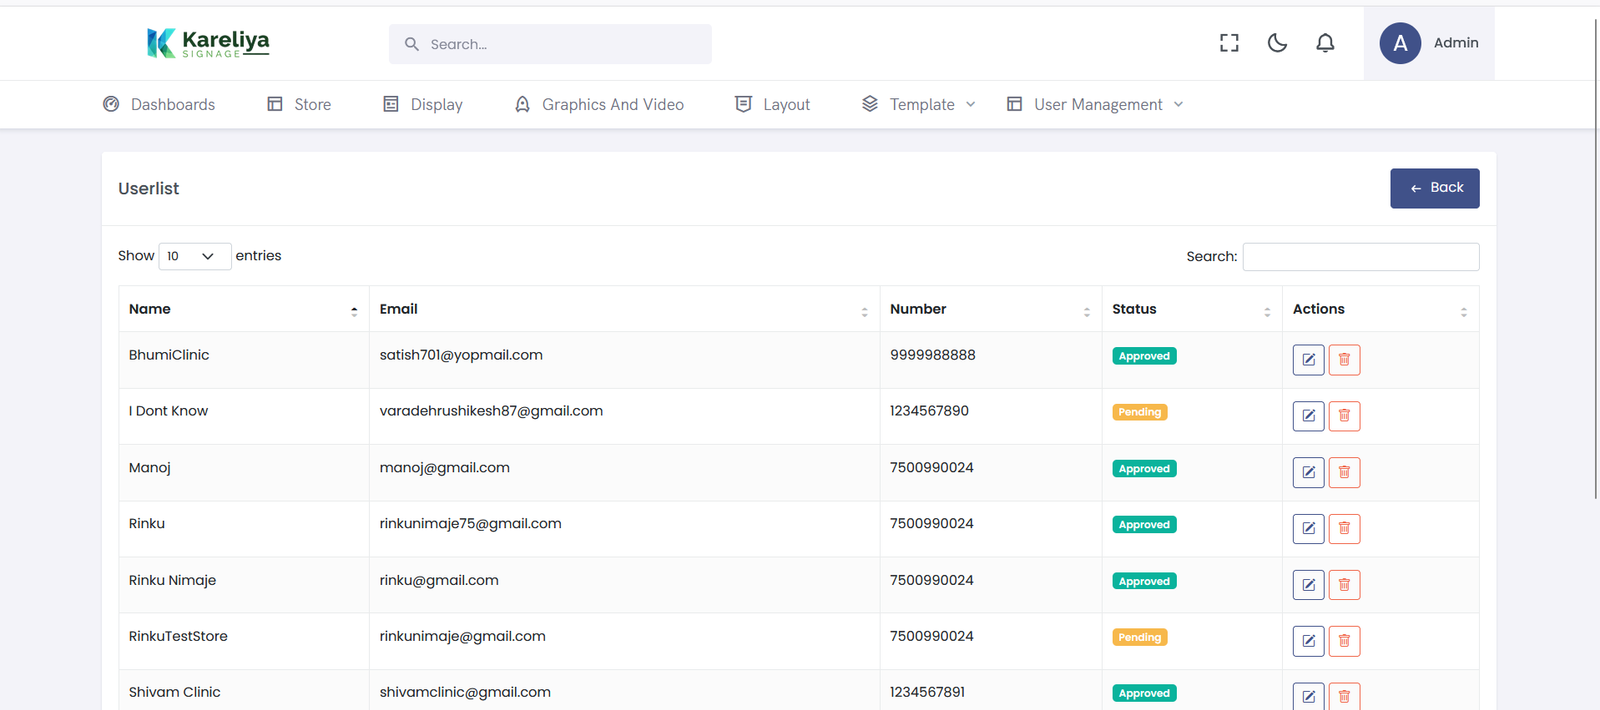1600x710 pixels.
Task: Open the Display menu item
Action: coord(423,104)
